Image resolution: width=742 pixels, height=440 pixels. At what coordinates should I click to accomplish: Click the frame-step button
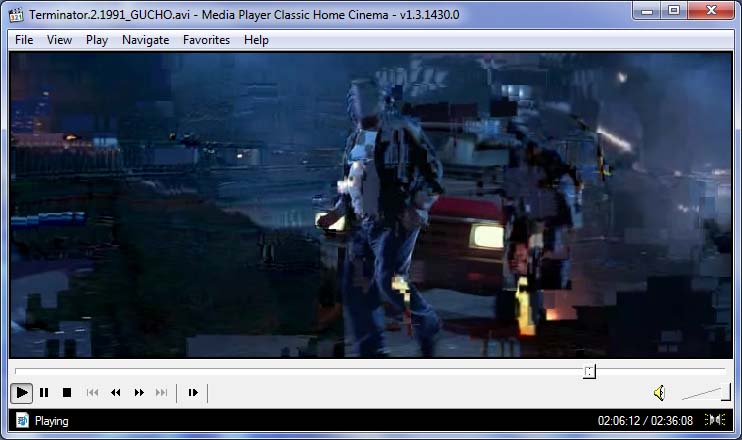coord(193,393)
